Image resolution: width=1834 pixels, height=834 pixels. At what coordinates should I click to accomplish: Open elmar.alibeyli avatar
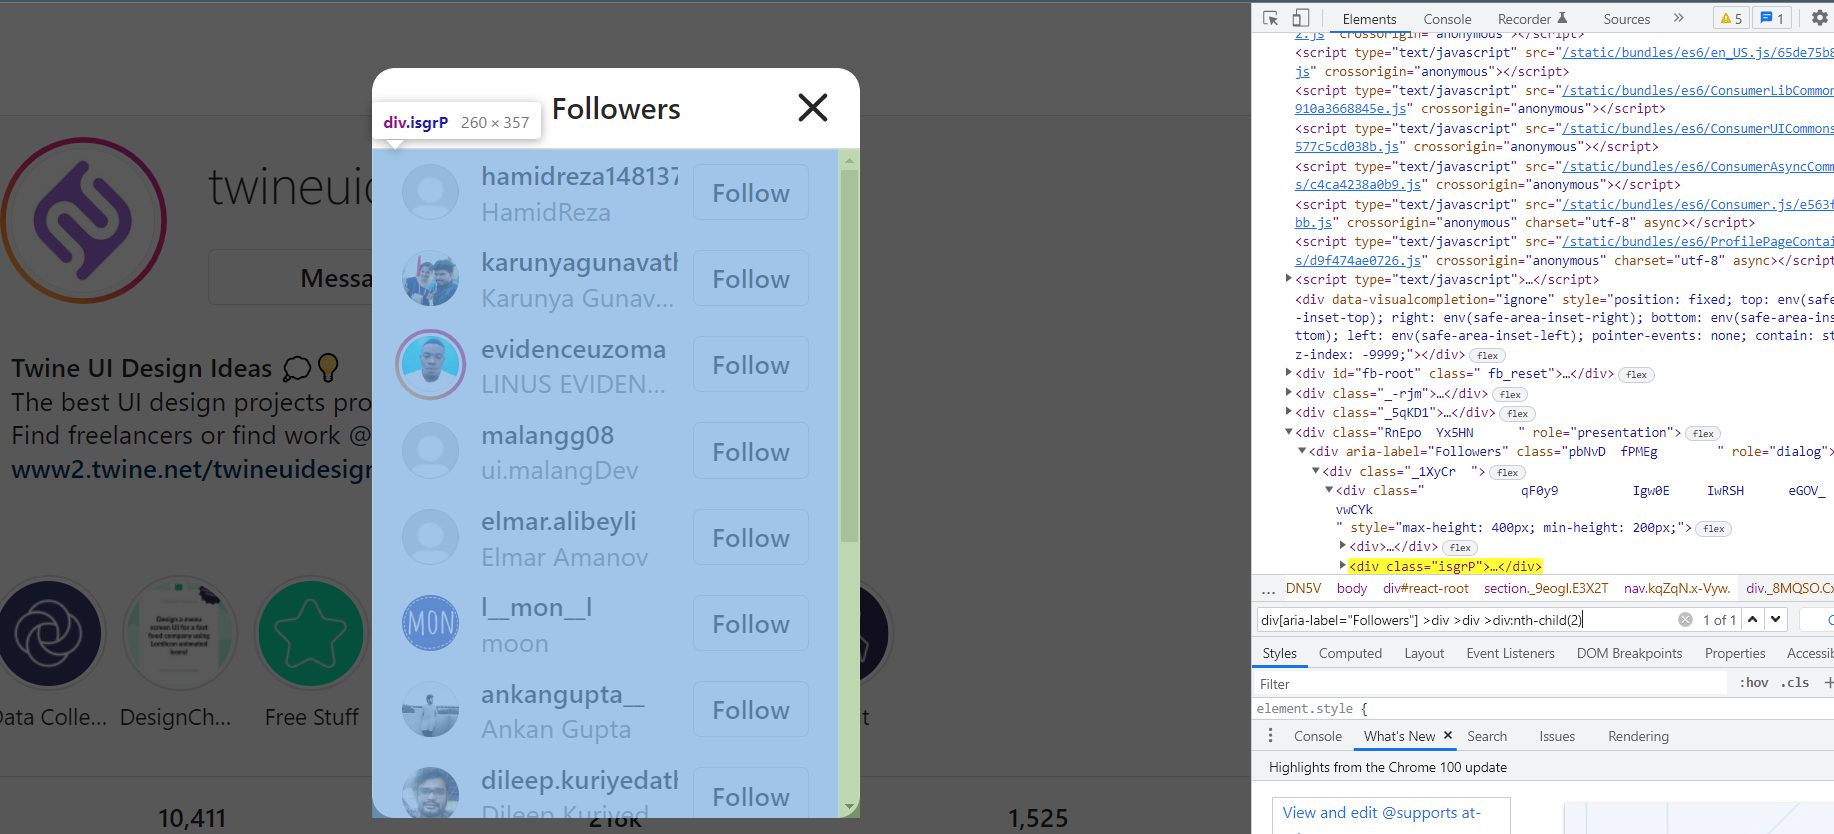(430, 537)
